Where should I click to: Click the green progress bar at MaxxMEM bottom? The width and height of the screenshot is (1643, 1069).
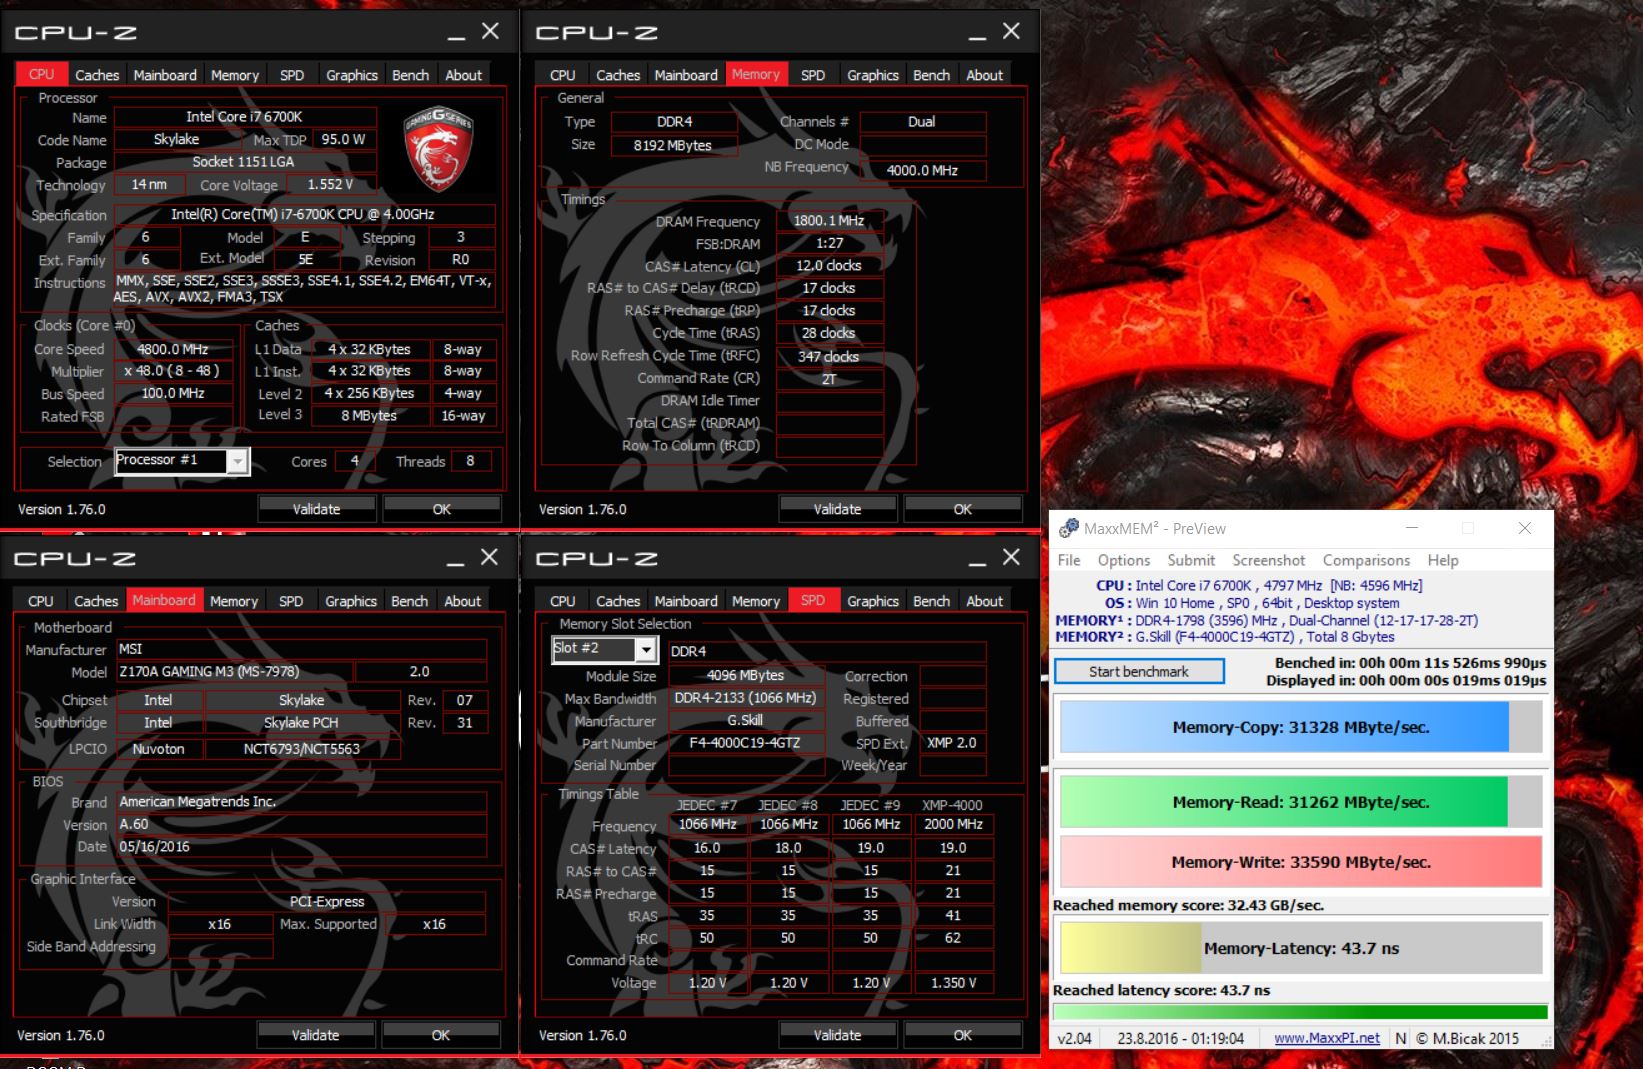1301,1012
